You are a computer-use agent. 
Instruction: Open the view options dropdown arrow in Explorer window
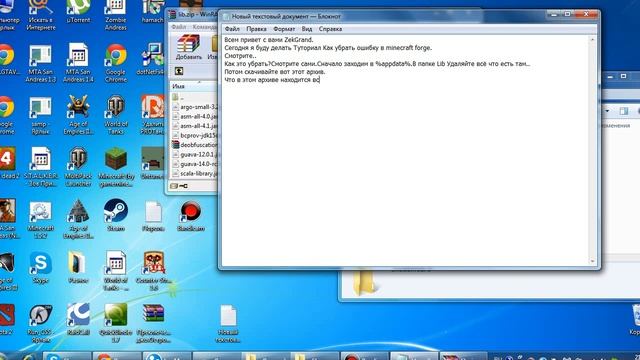(608, 111)
